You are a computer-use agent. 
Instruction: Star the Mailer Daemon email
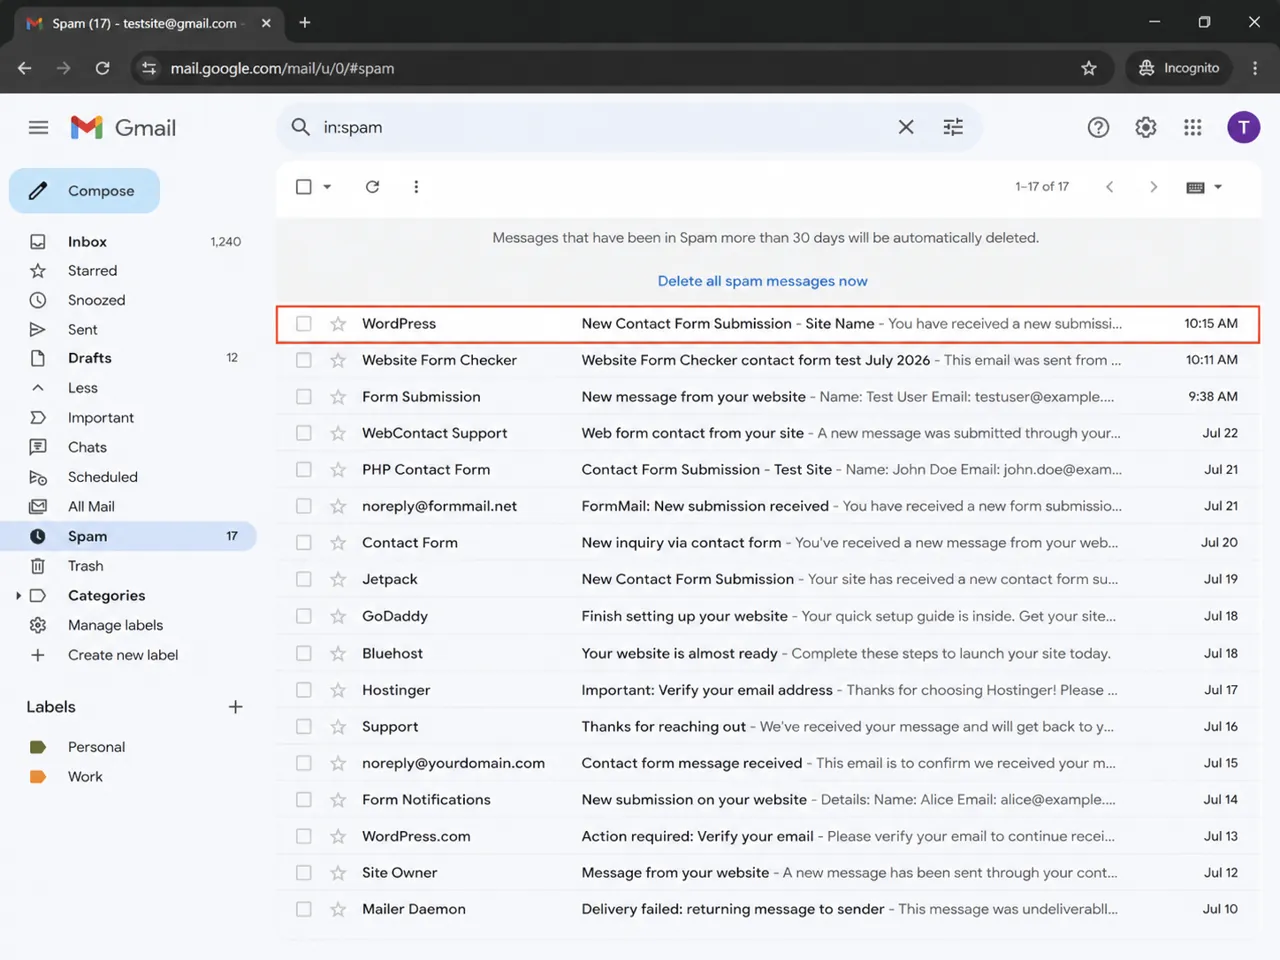click(x=338, y=909)
